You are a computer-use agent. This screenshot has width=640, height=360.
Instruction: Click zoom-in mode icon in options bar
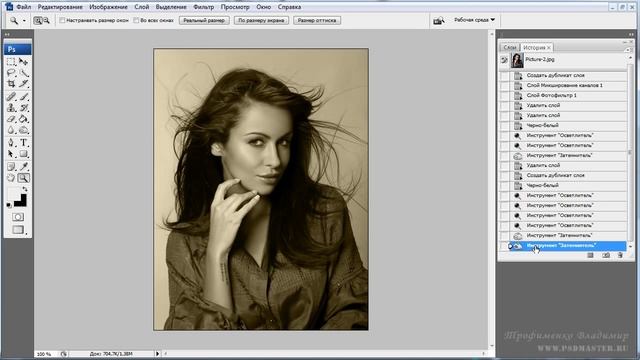pyautogui.click(x=38, y=20)
